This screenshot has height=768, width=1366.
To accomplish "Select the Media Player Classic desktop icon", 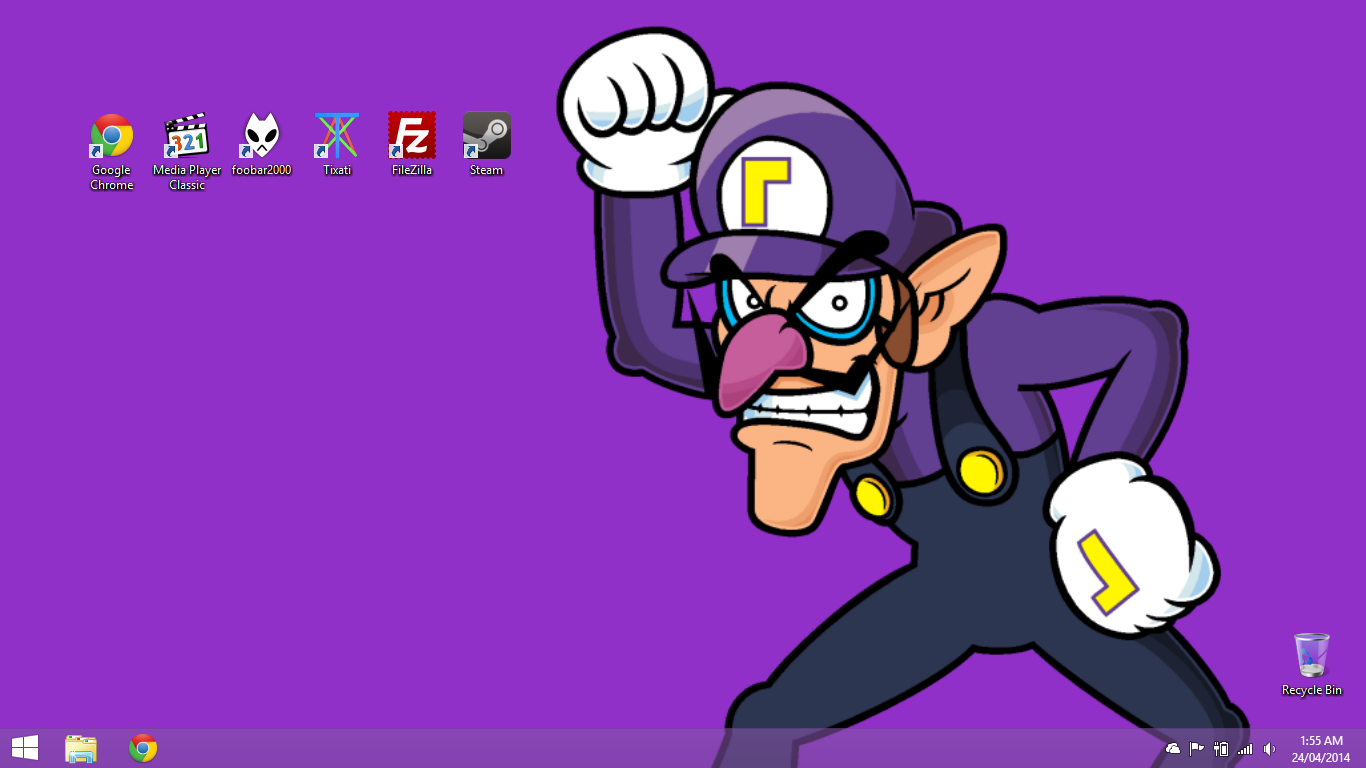I will click(x=187, y=136).
